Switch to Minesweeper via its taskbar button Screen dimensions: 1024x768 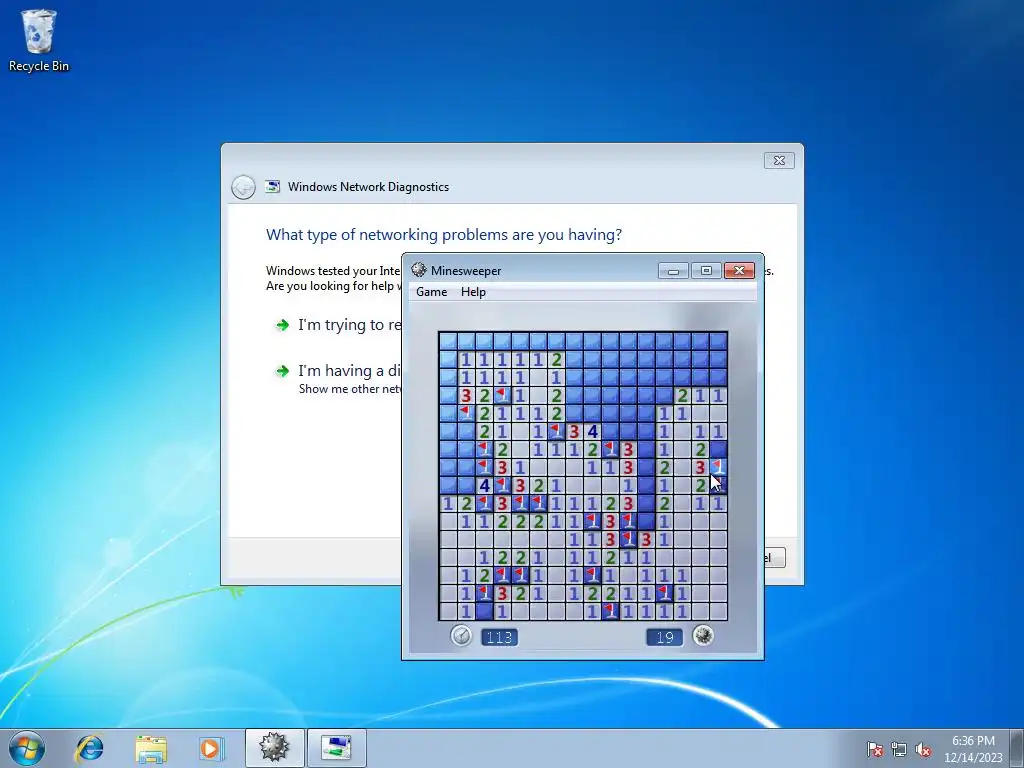274,748
